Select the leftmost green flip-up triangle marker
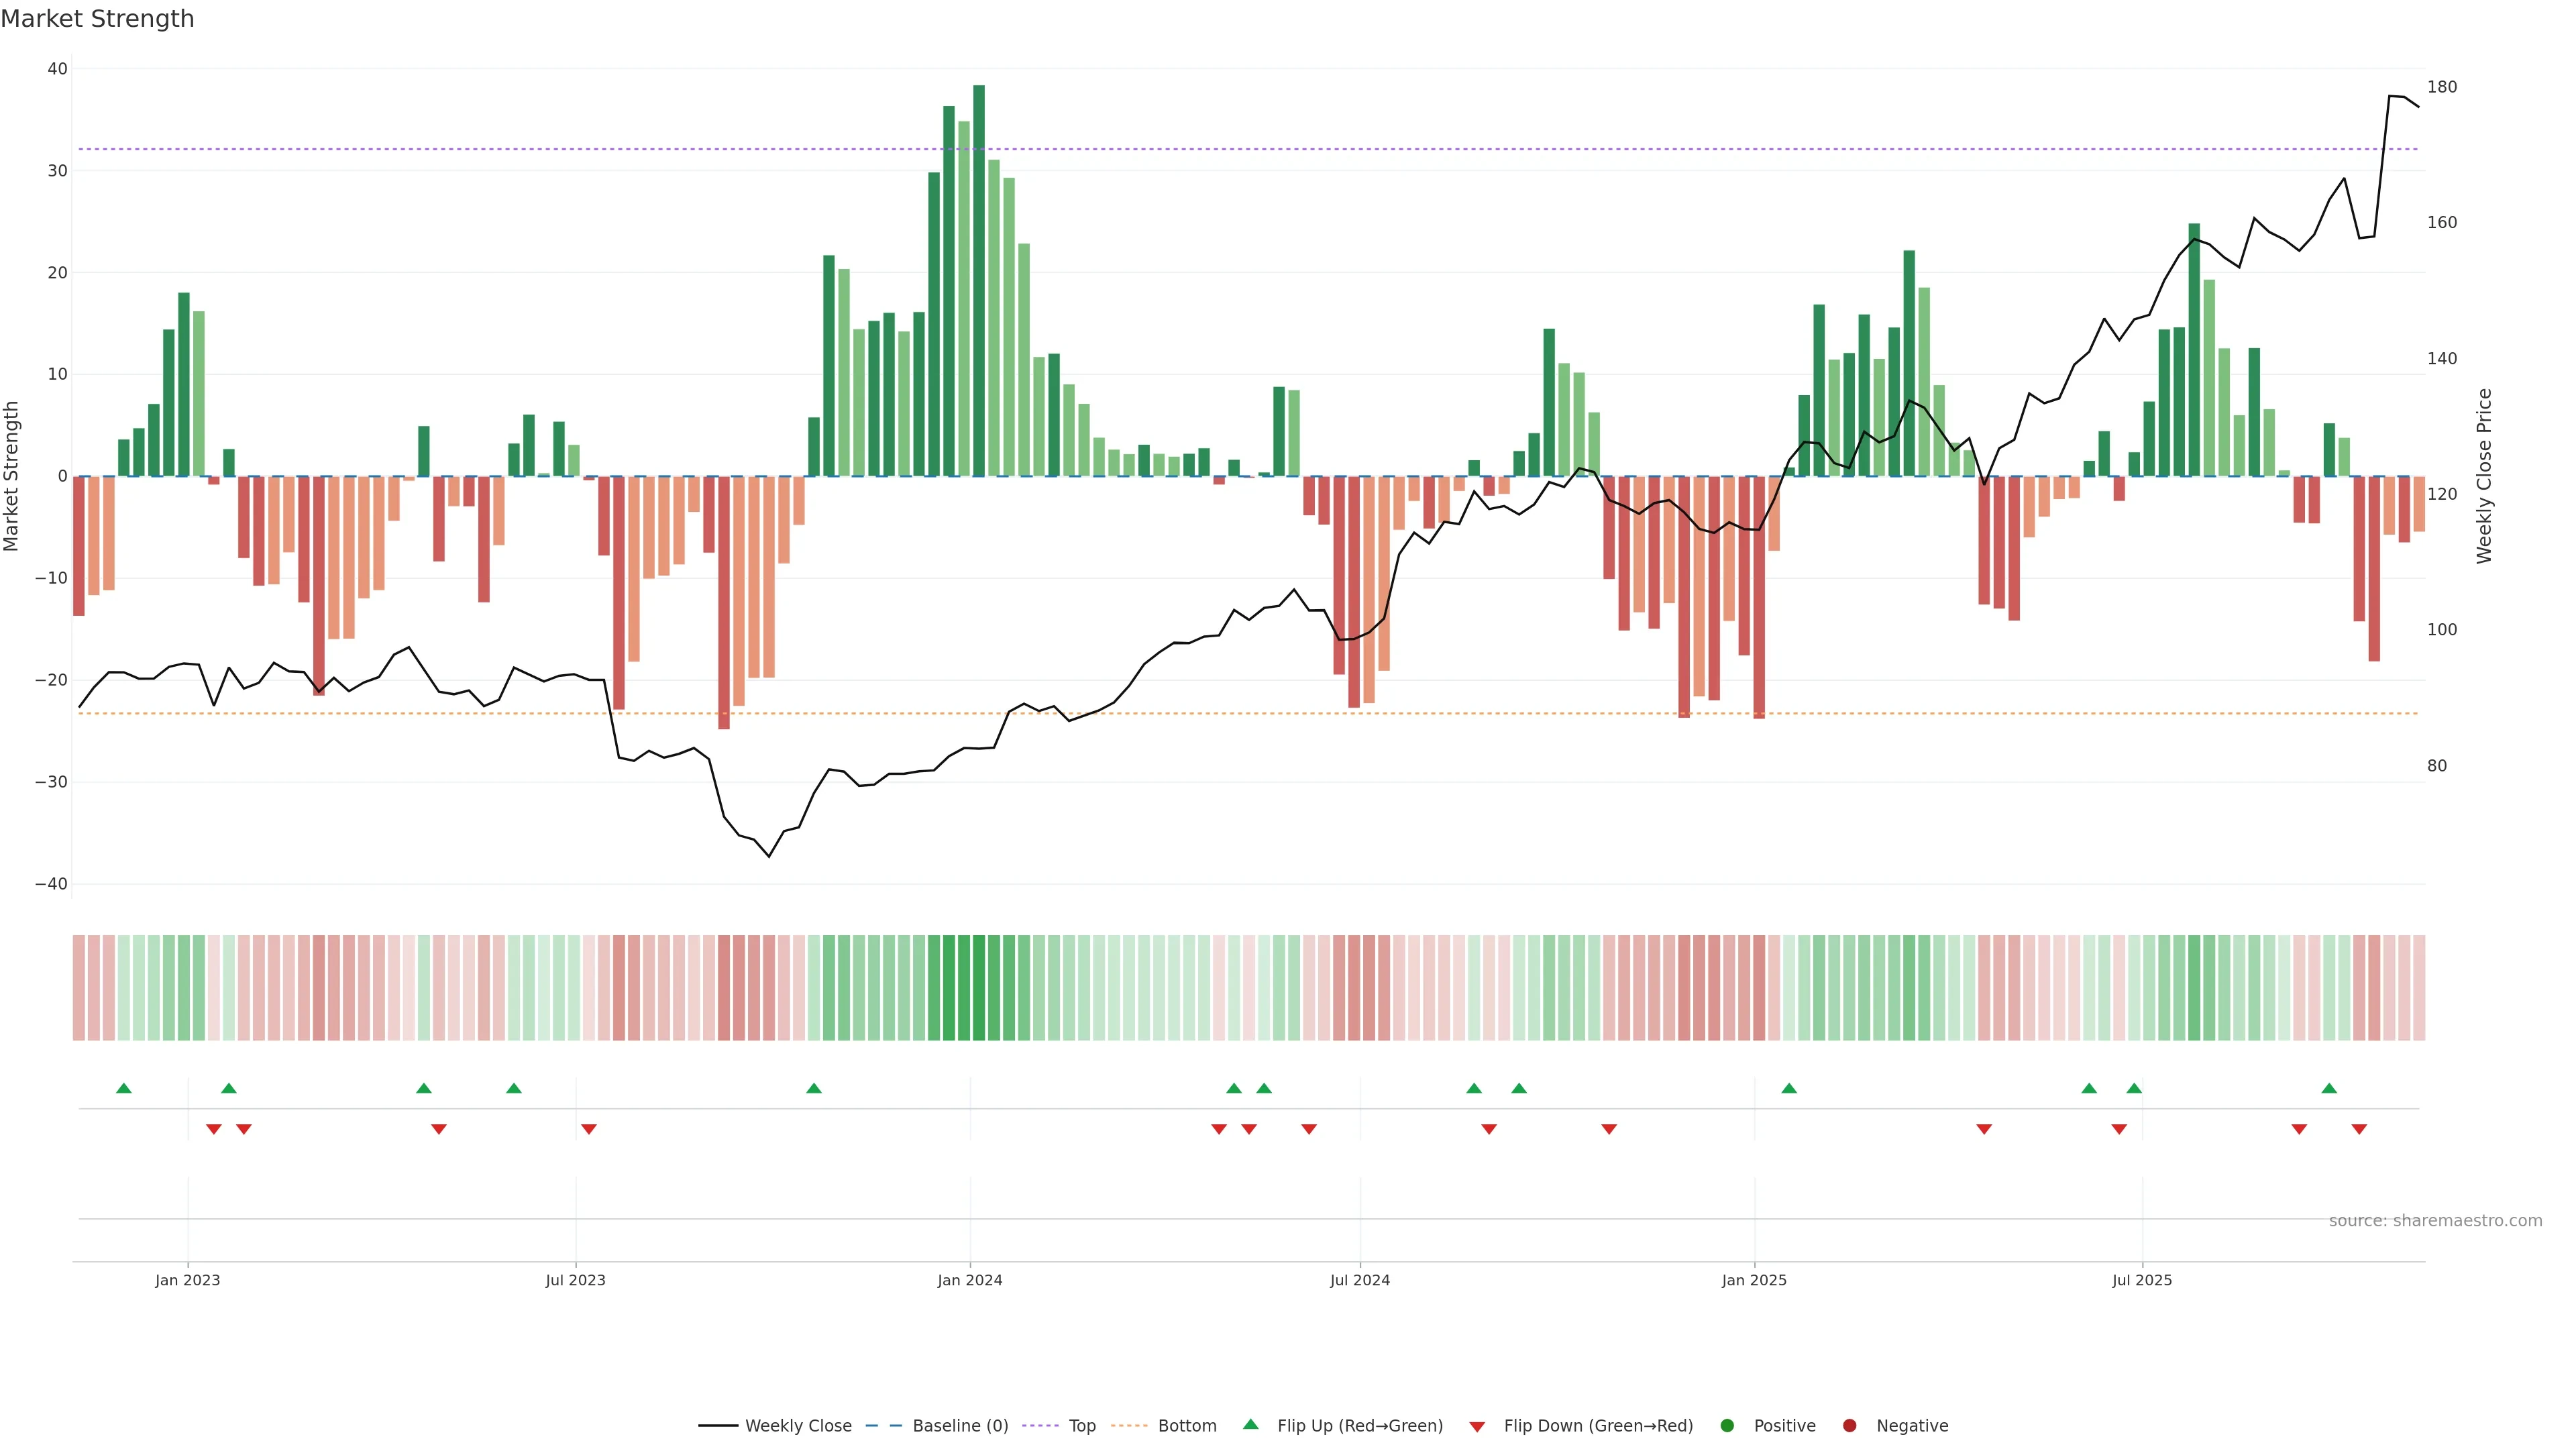Viewport: 2576px width, 1449px height. pos(124,1088)
